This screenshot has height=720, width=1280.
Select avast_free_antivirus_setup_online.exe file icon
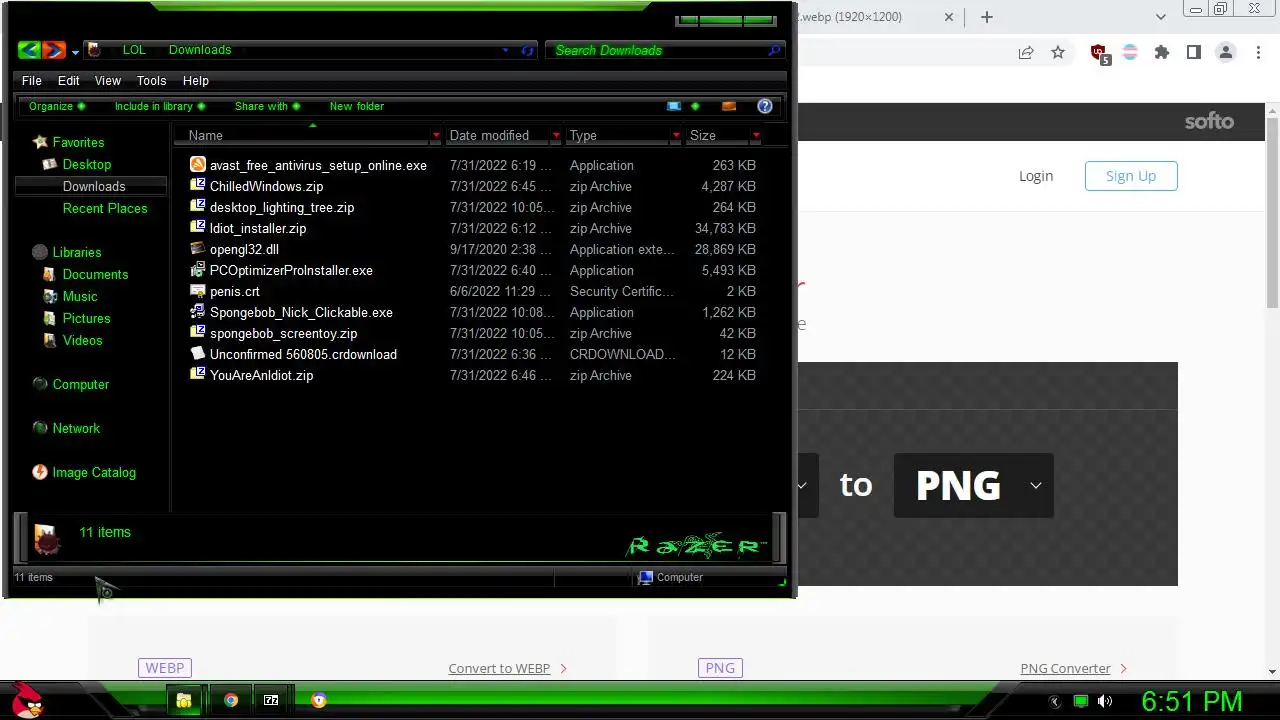pos(198,165)
